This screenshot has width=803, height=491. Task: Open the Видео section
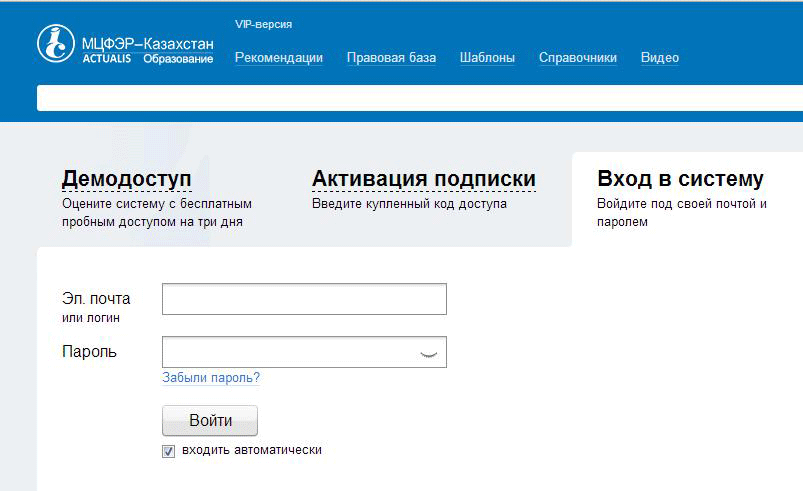659,58
